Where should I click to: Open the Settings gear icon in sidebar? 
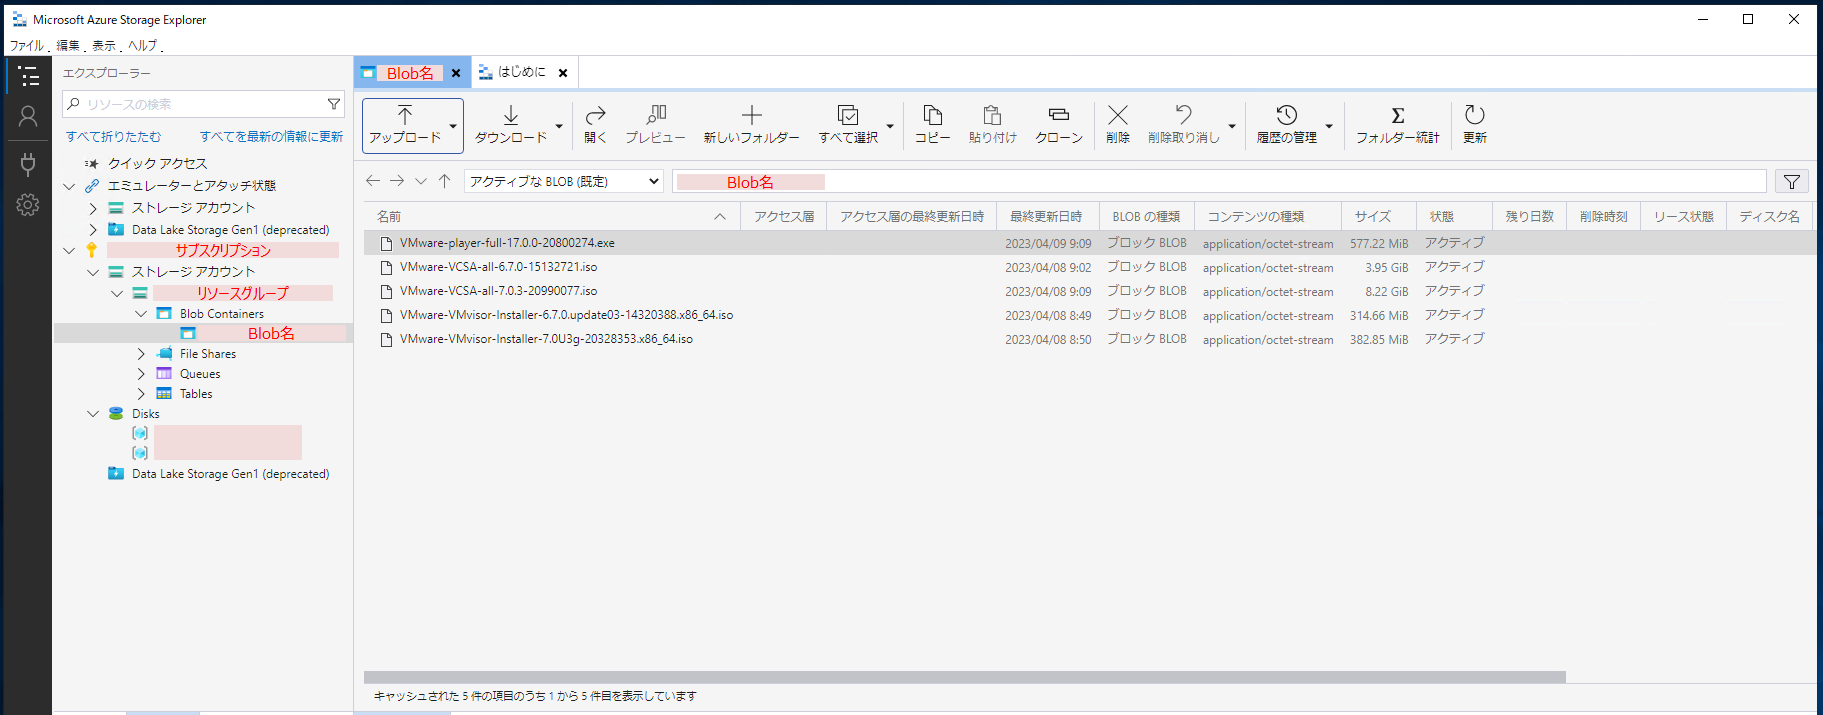28,205
